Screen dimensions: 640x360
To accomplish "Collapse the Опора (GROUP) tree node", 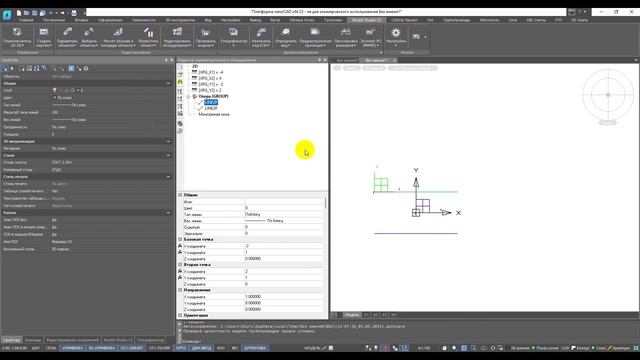I will tap(189, 96).
